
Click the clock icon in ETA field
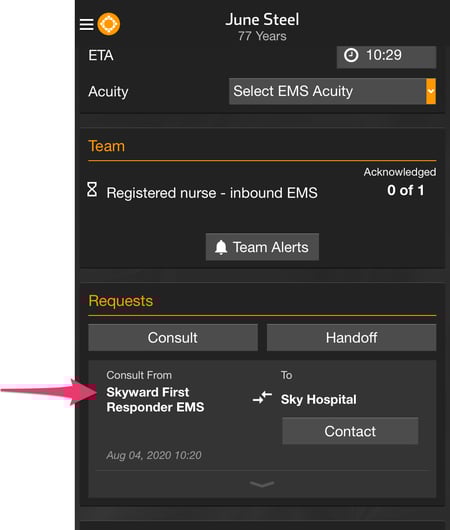coord(351,55)
